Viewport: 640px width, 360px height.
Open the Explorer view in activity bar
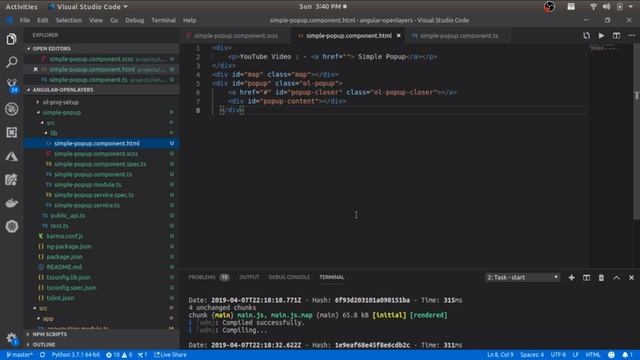tap(11, 39)
